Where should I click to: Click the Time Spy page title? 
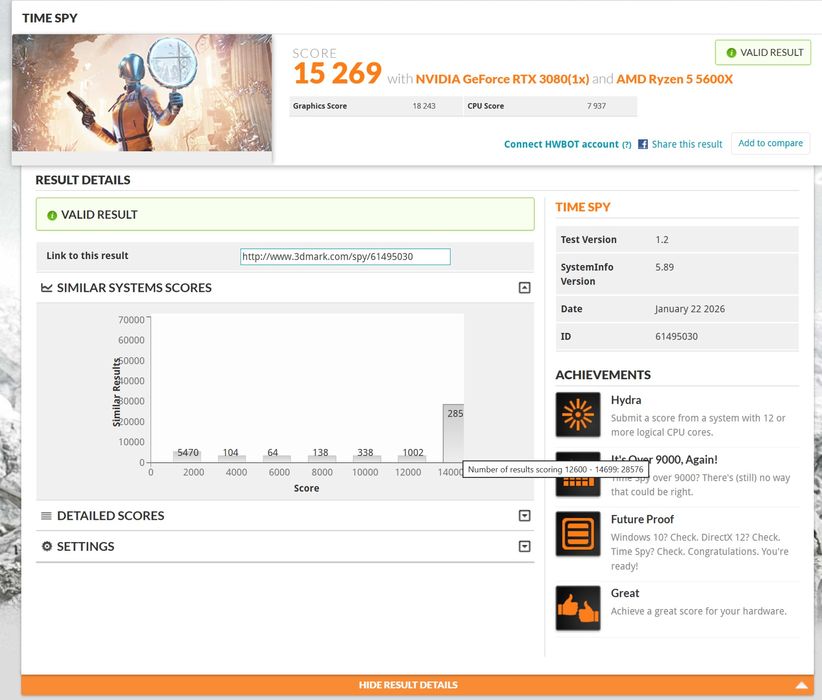point(50,18)
